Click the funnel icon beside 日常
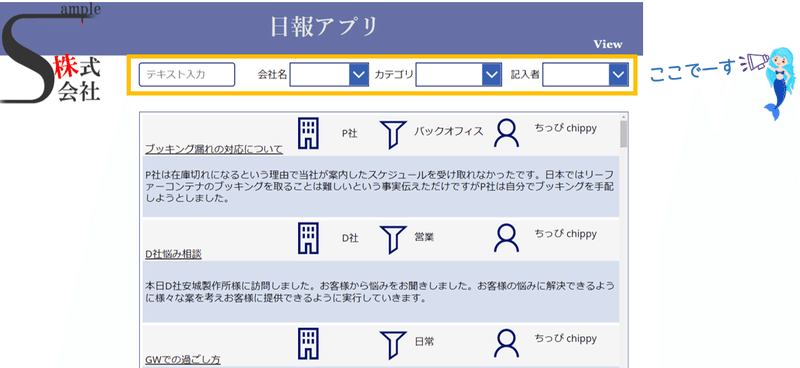Screen dimensions: 800x368 (393, 346)
